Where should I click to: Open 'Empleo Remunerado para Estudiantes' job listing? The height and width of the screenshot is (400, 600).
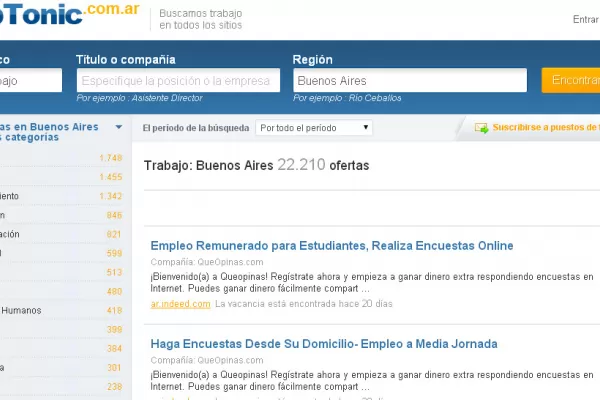332,245
